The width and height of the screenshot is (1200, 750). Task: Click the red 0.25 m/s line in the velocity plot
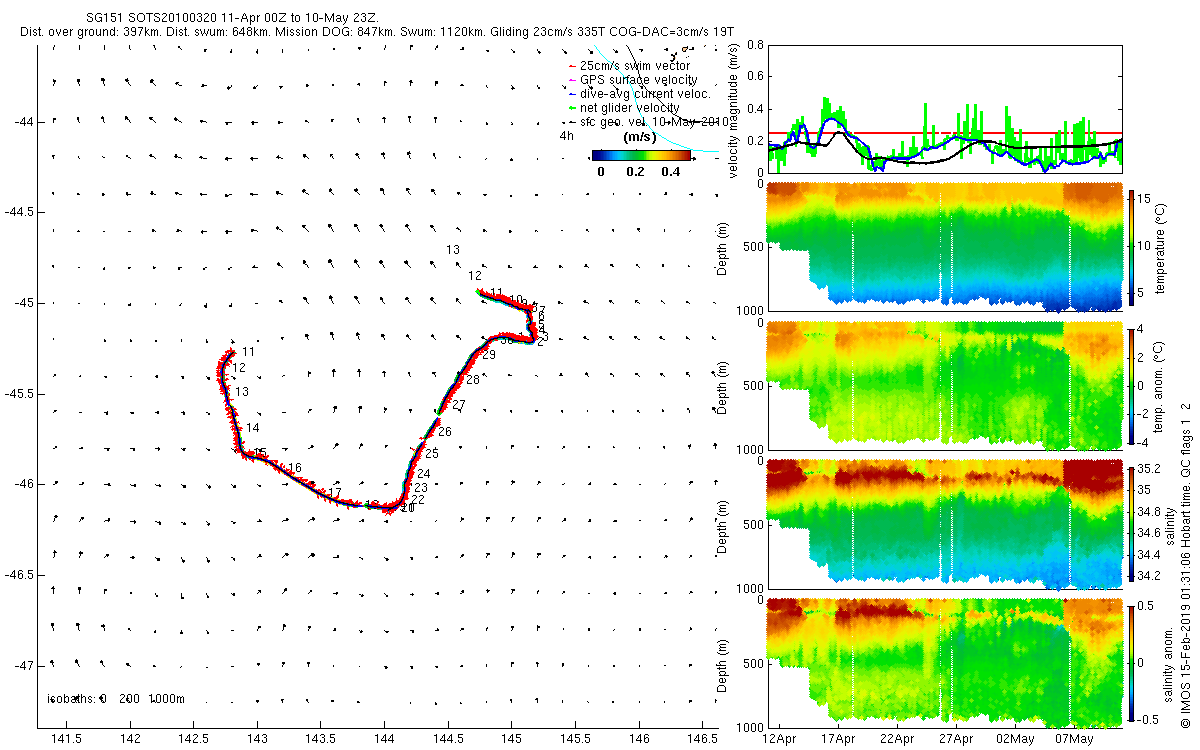[x=945, y=132]
